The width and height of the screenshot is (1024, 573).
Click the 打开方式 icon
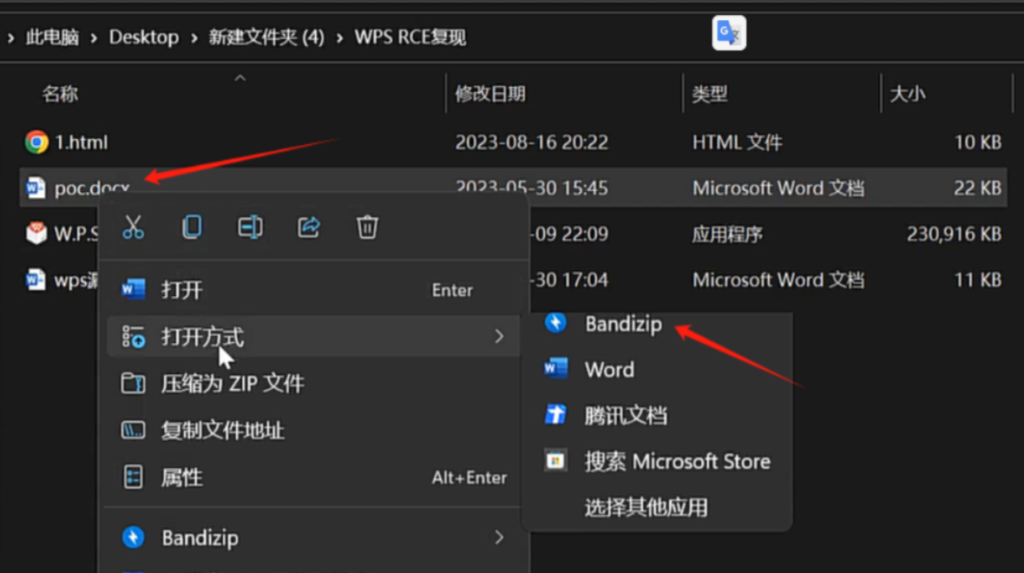point(133,336)
